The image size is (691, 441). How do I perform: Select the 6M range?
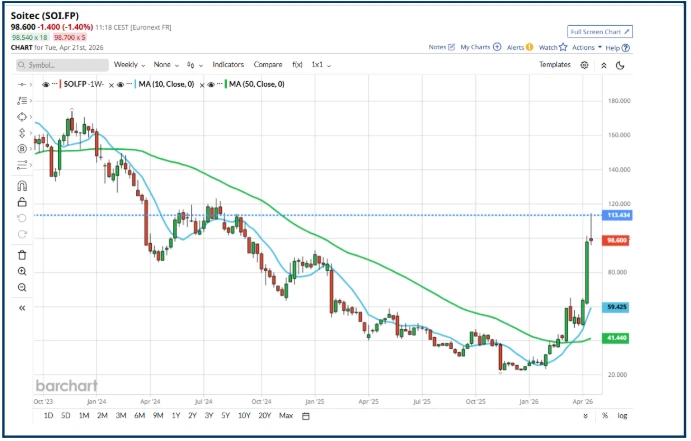140,415
